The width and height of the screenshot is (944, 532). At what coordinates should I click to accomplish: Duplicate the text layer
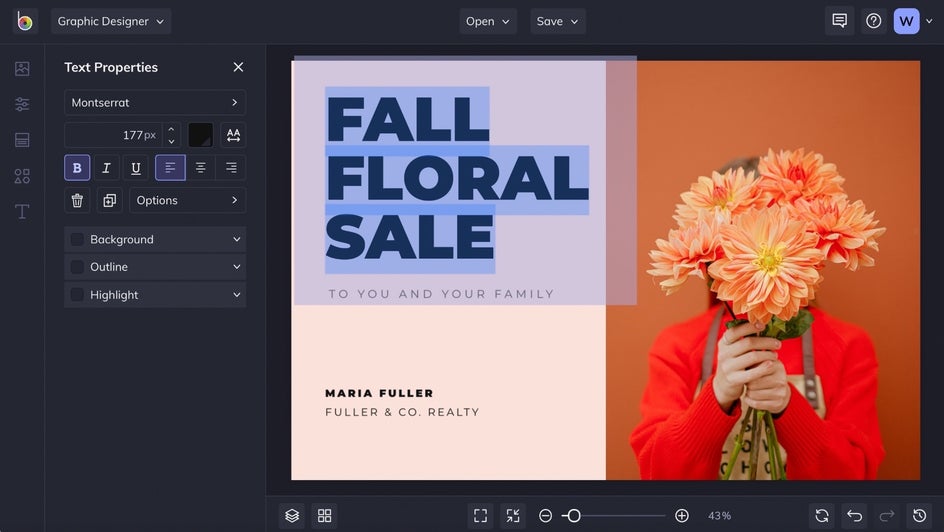pyautogui.click(x=110, y=200)
